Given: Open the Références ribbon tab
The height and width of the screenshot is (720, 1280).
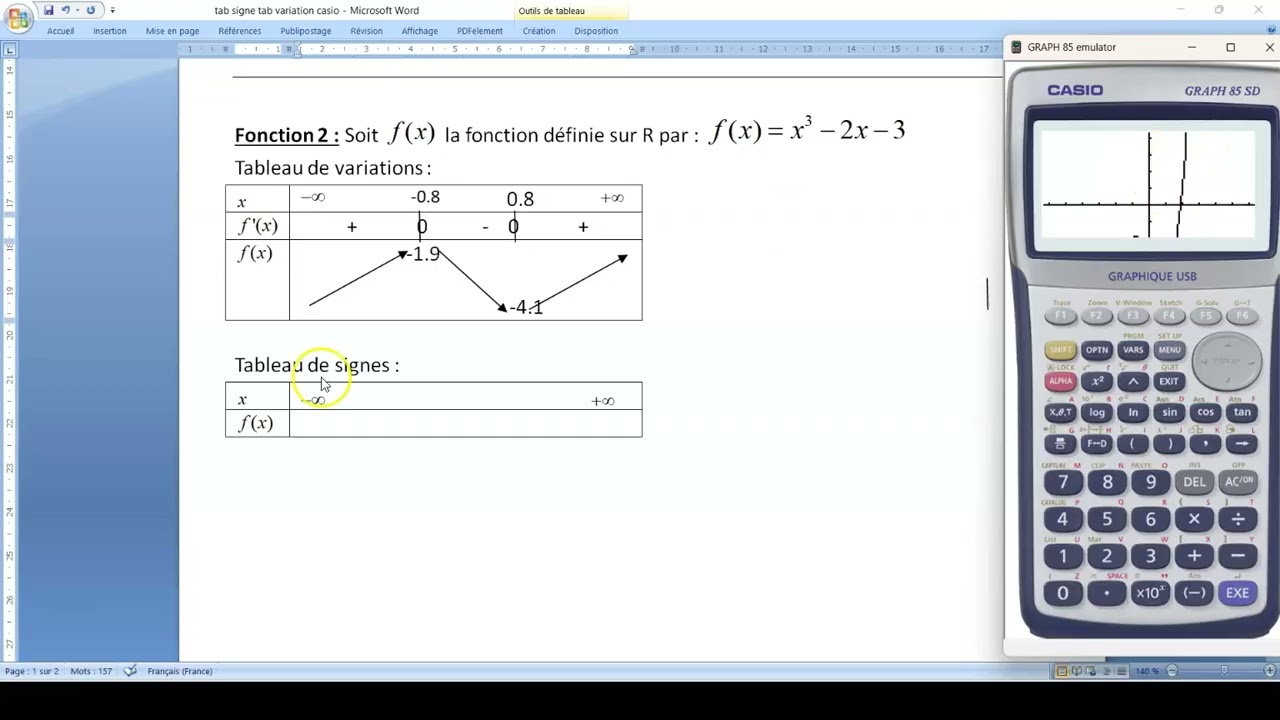Looking at the screenshot, I should coord(240,31).
